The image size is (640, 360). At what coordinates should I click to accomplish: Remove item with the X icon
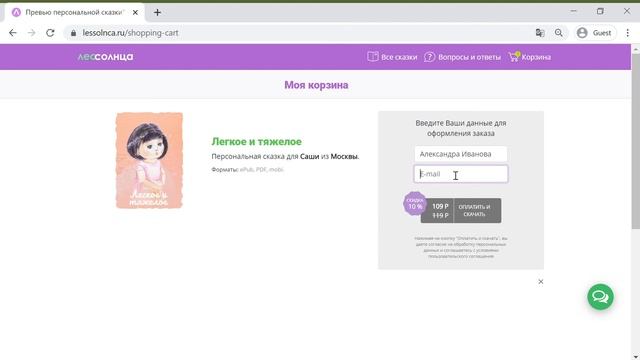(x=540, y=282)
